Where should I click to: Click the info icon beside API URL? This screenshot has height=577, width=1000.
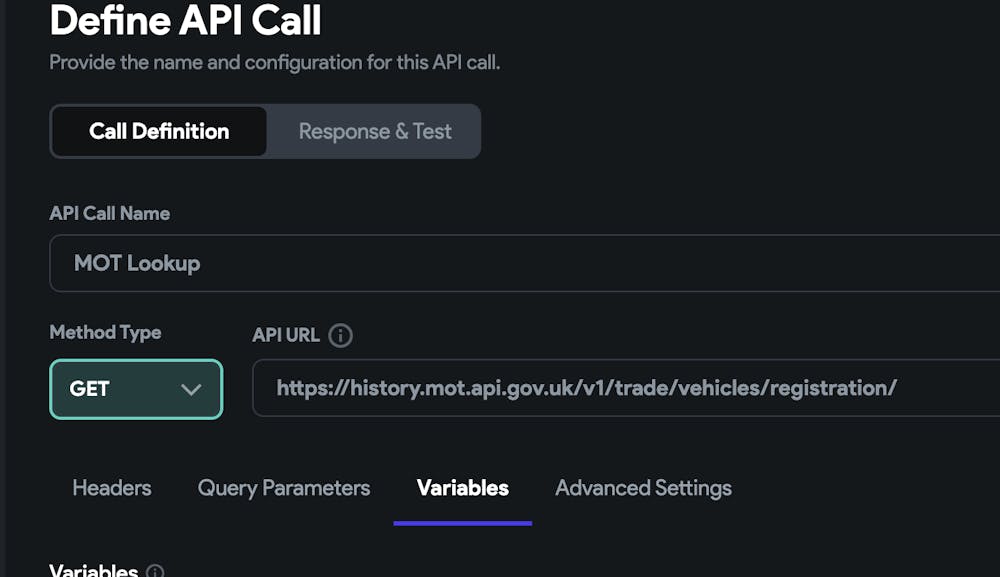click(340, 336)
